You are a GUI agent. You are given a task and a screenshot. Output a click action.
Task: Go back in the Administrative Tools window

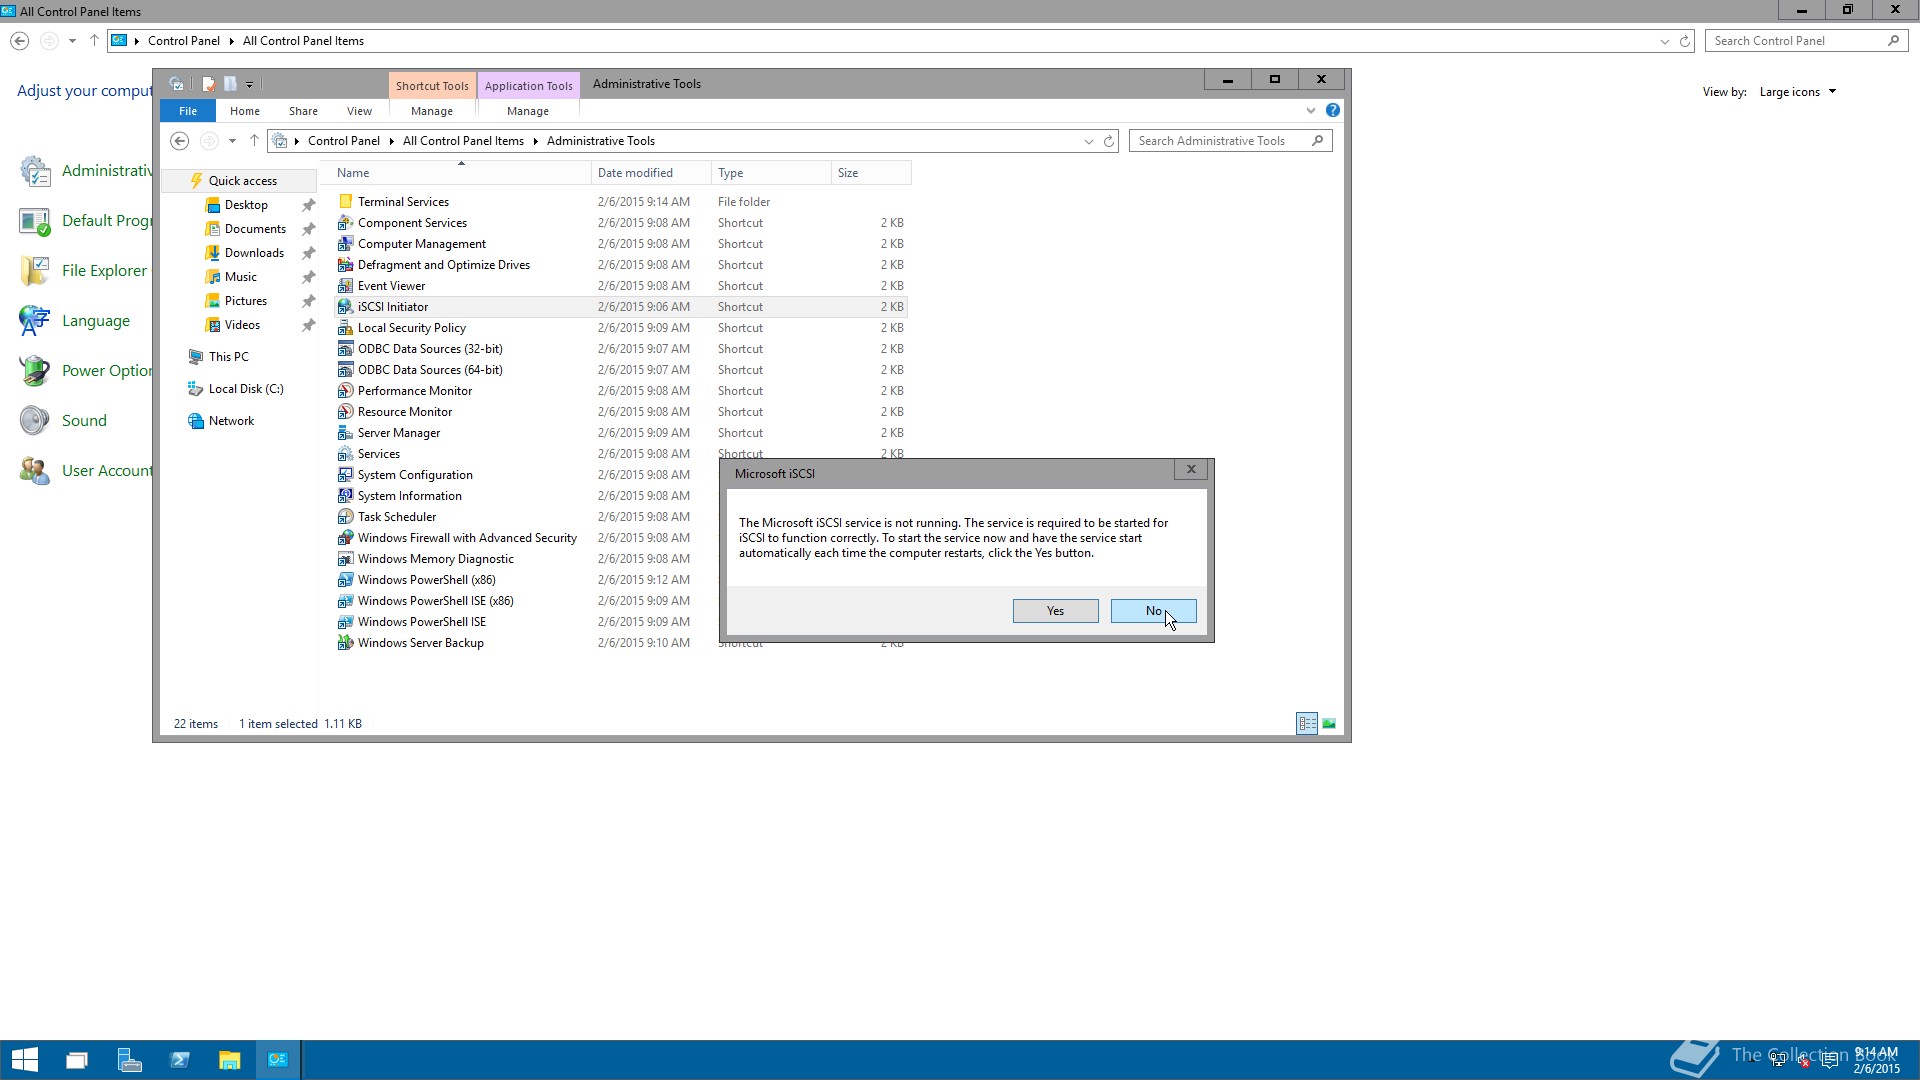[179, 141]
